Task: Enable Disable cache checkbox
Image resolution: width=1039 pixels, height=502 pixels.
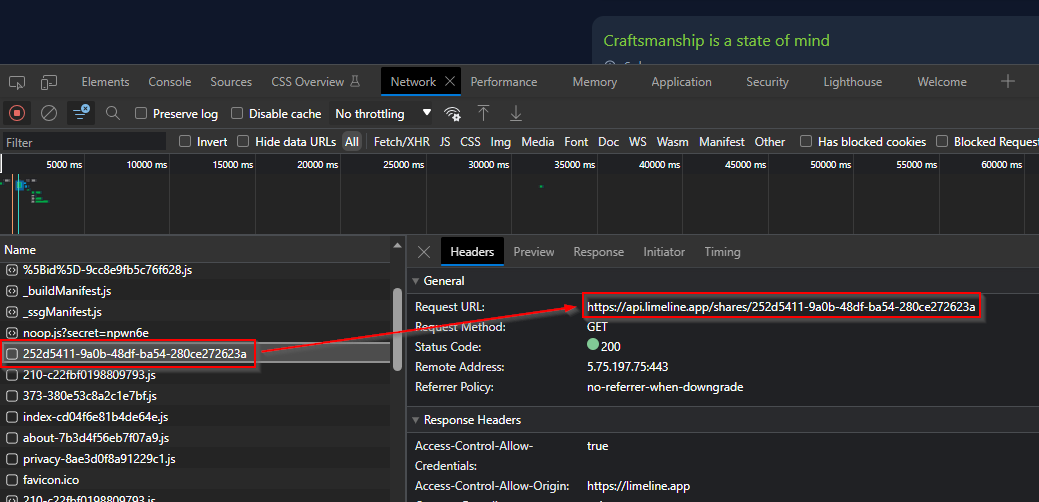Action: click(x=238, y=114)
